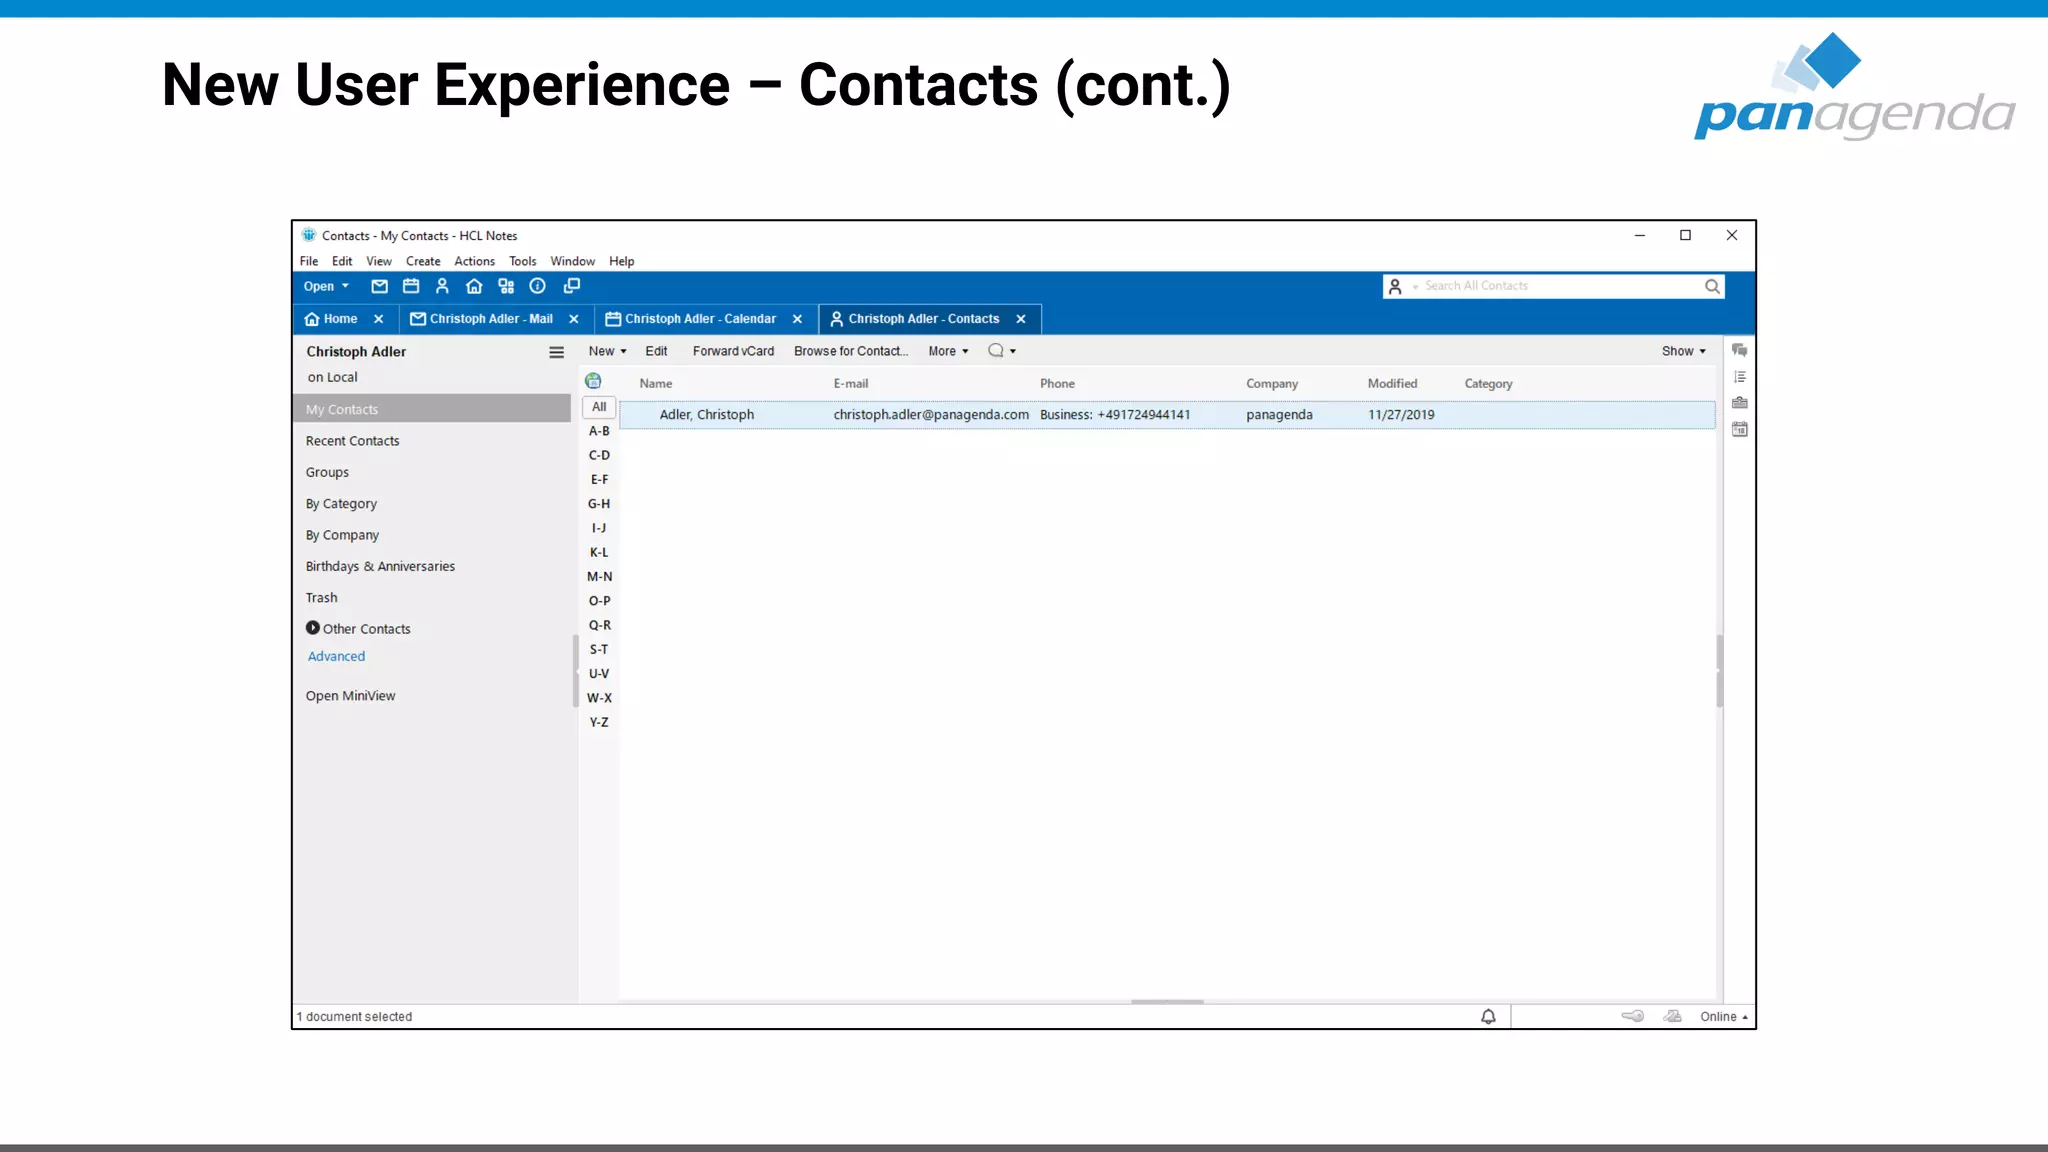Close the Christoph Adler - Mail tab
The height and width of the screenshot is (1152, 2048).
[574, 319]
